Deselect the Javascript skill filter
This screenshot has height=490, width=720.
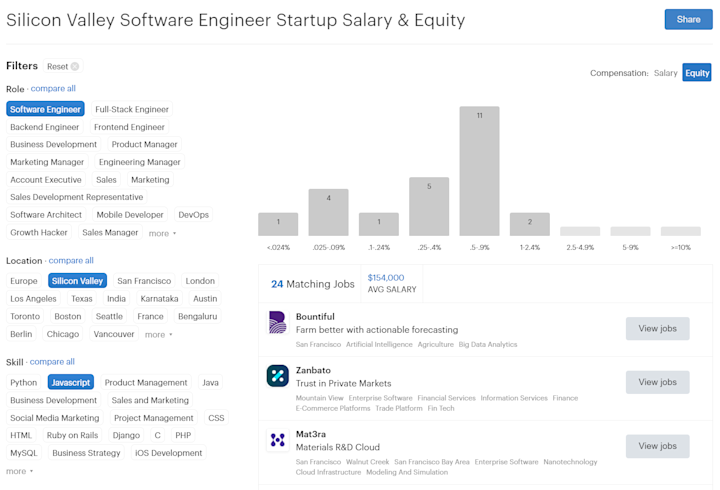pos(71,383)
